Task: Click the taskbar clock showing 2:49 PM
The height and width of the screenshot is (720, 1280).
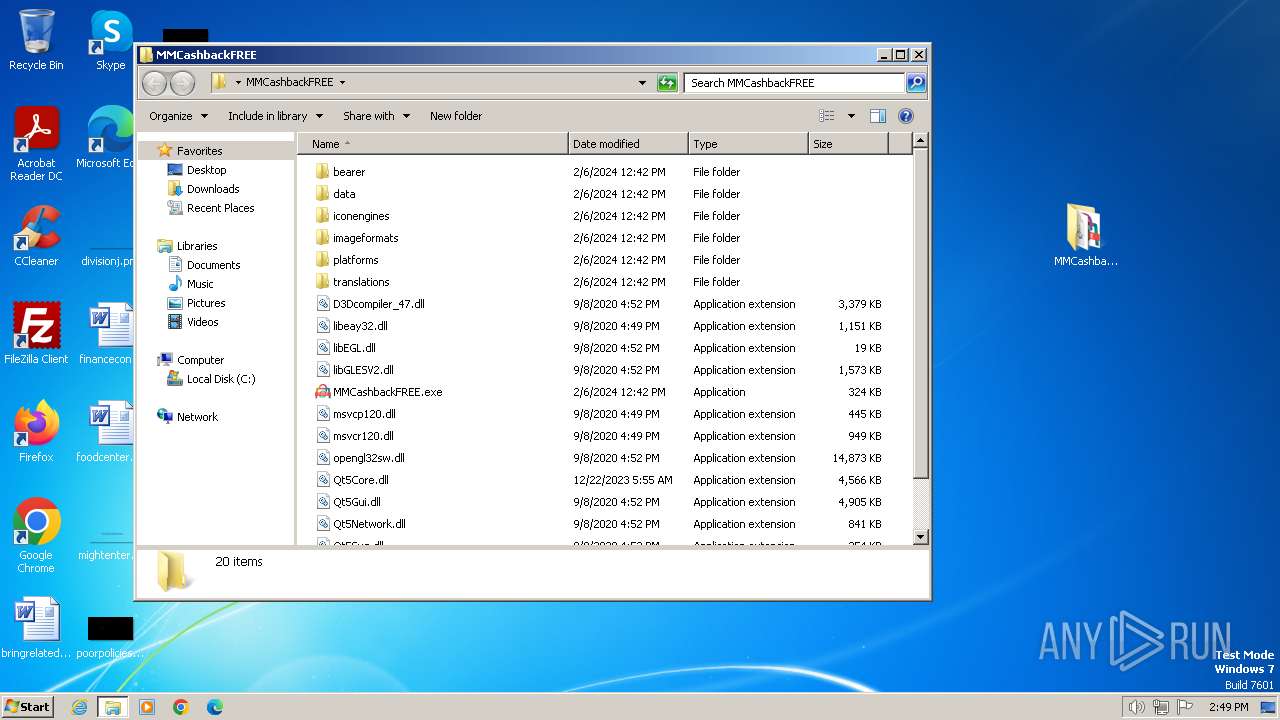Action: 1229,707
